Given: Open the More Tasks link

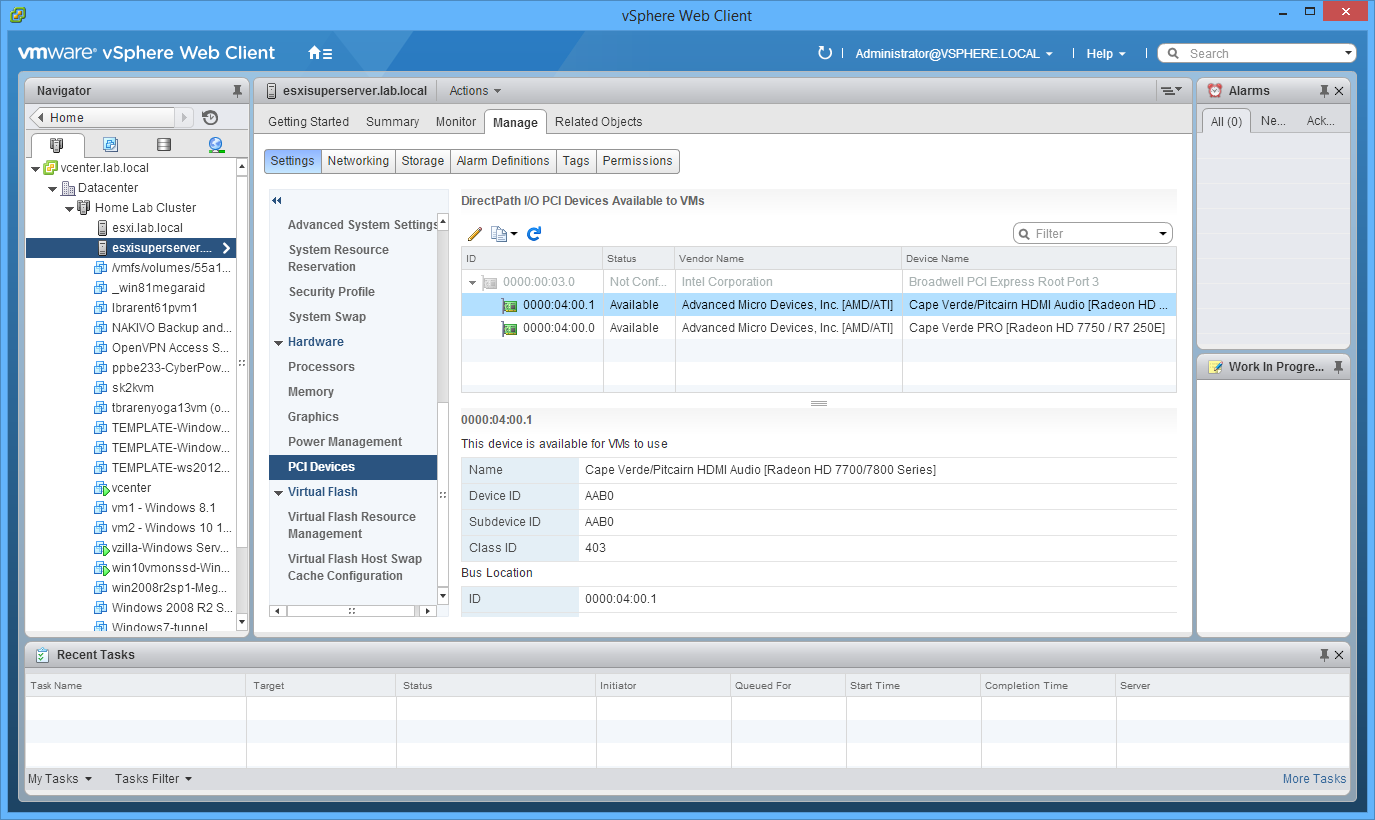Looking at the screenshot, I should click(1314, 779).
